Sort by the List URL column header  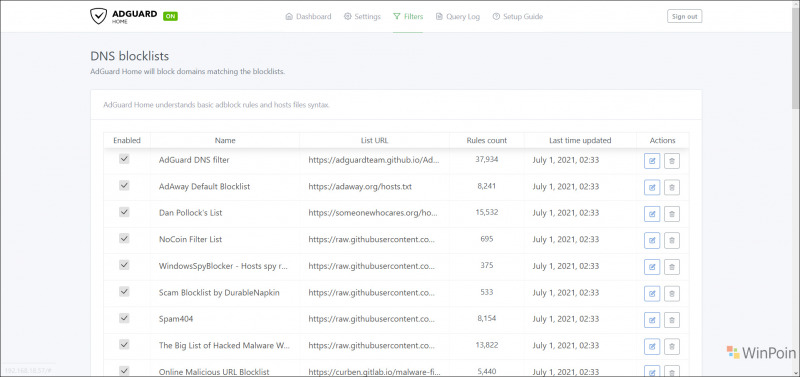click(x=374, y=140)
